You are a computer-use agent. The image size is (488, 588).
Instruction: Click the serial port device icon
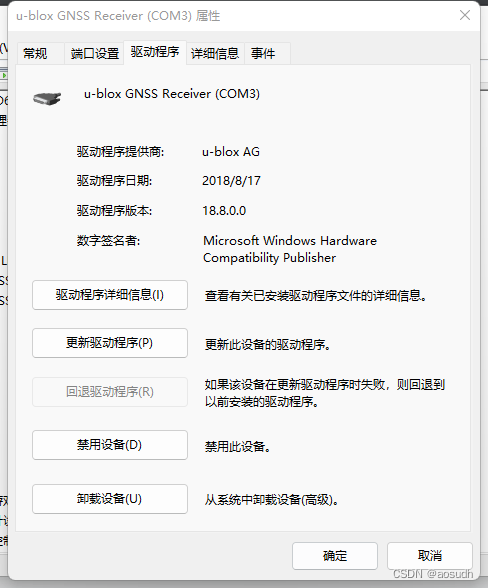click(47, 99)
